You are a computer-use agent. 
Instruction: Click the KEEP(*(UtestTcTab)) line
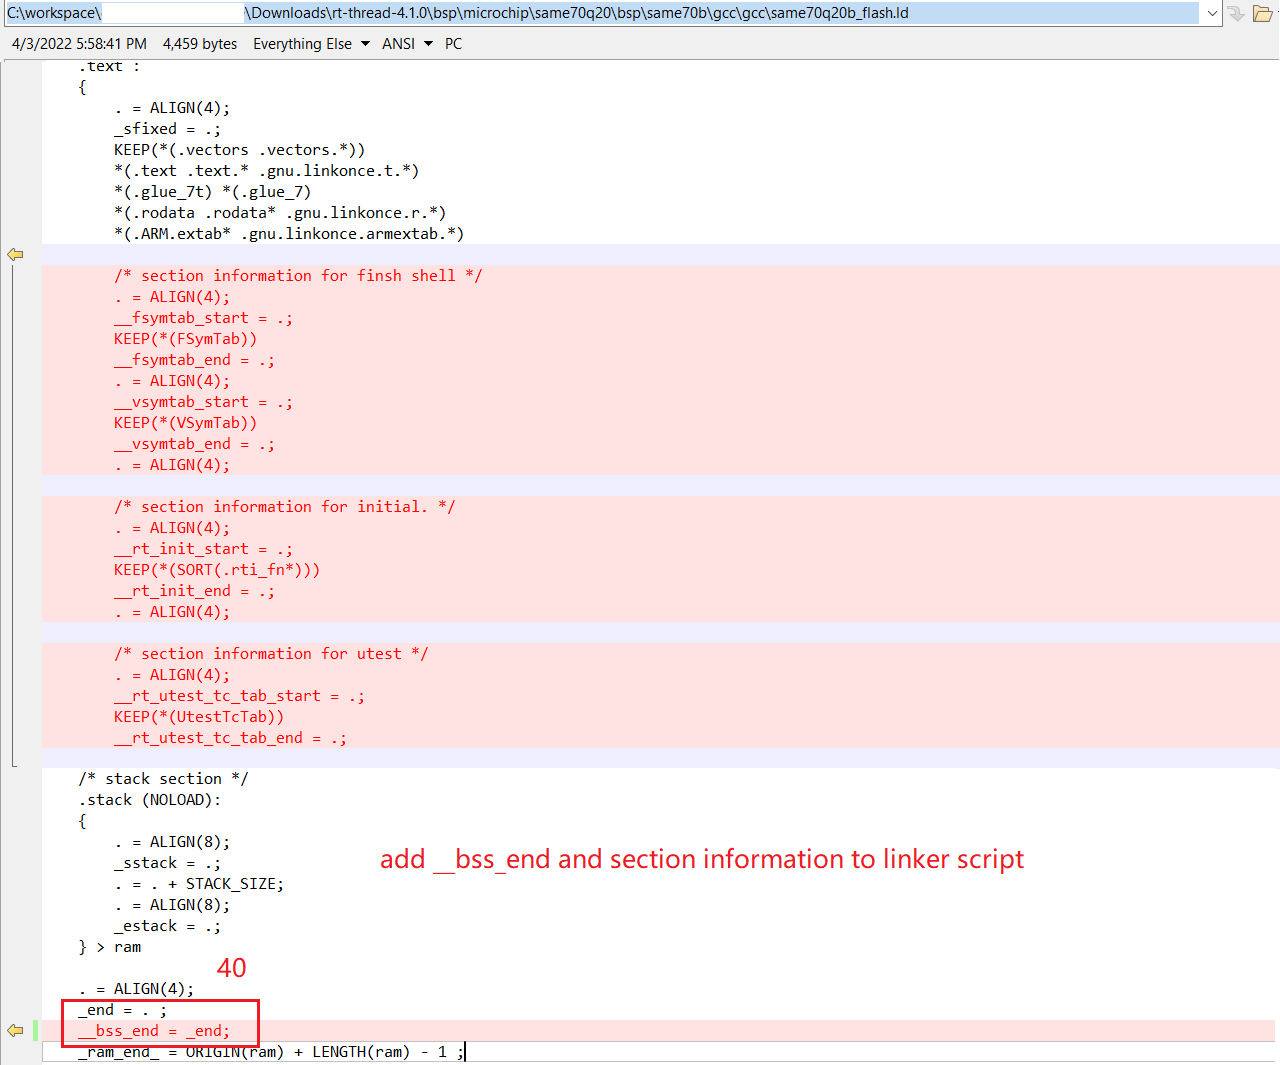(x=198, y=717)
